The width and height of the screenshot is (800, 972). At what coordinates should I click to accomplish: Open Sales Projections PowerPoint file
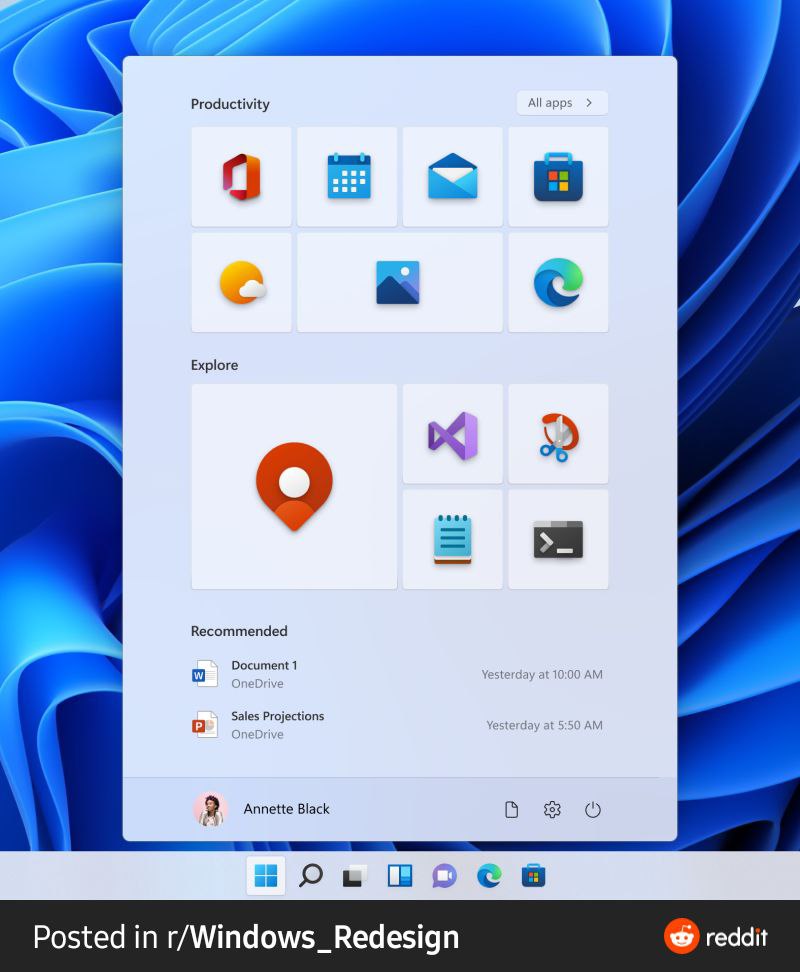click(x=397, y=725)
